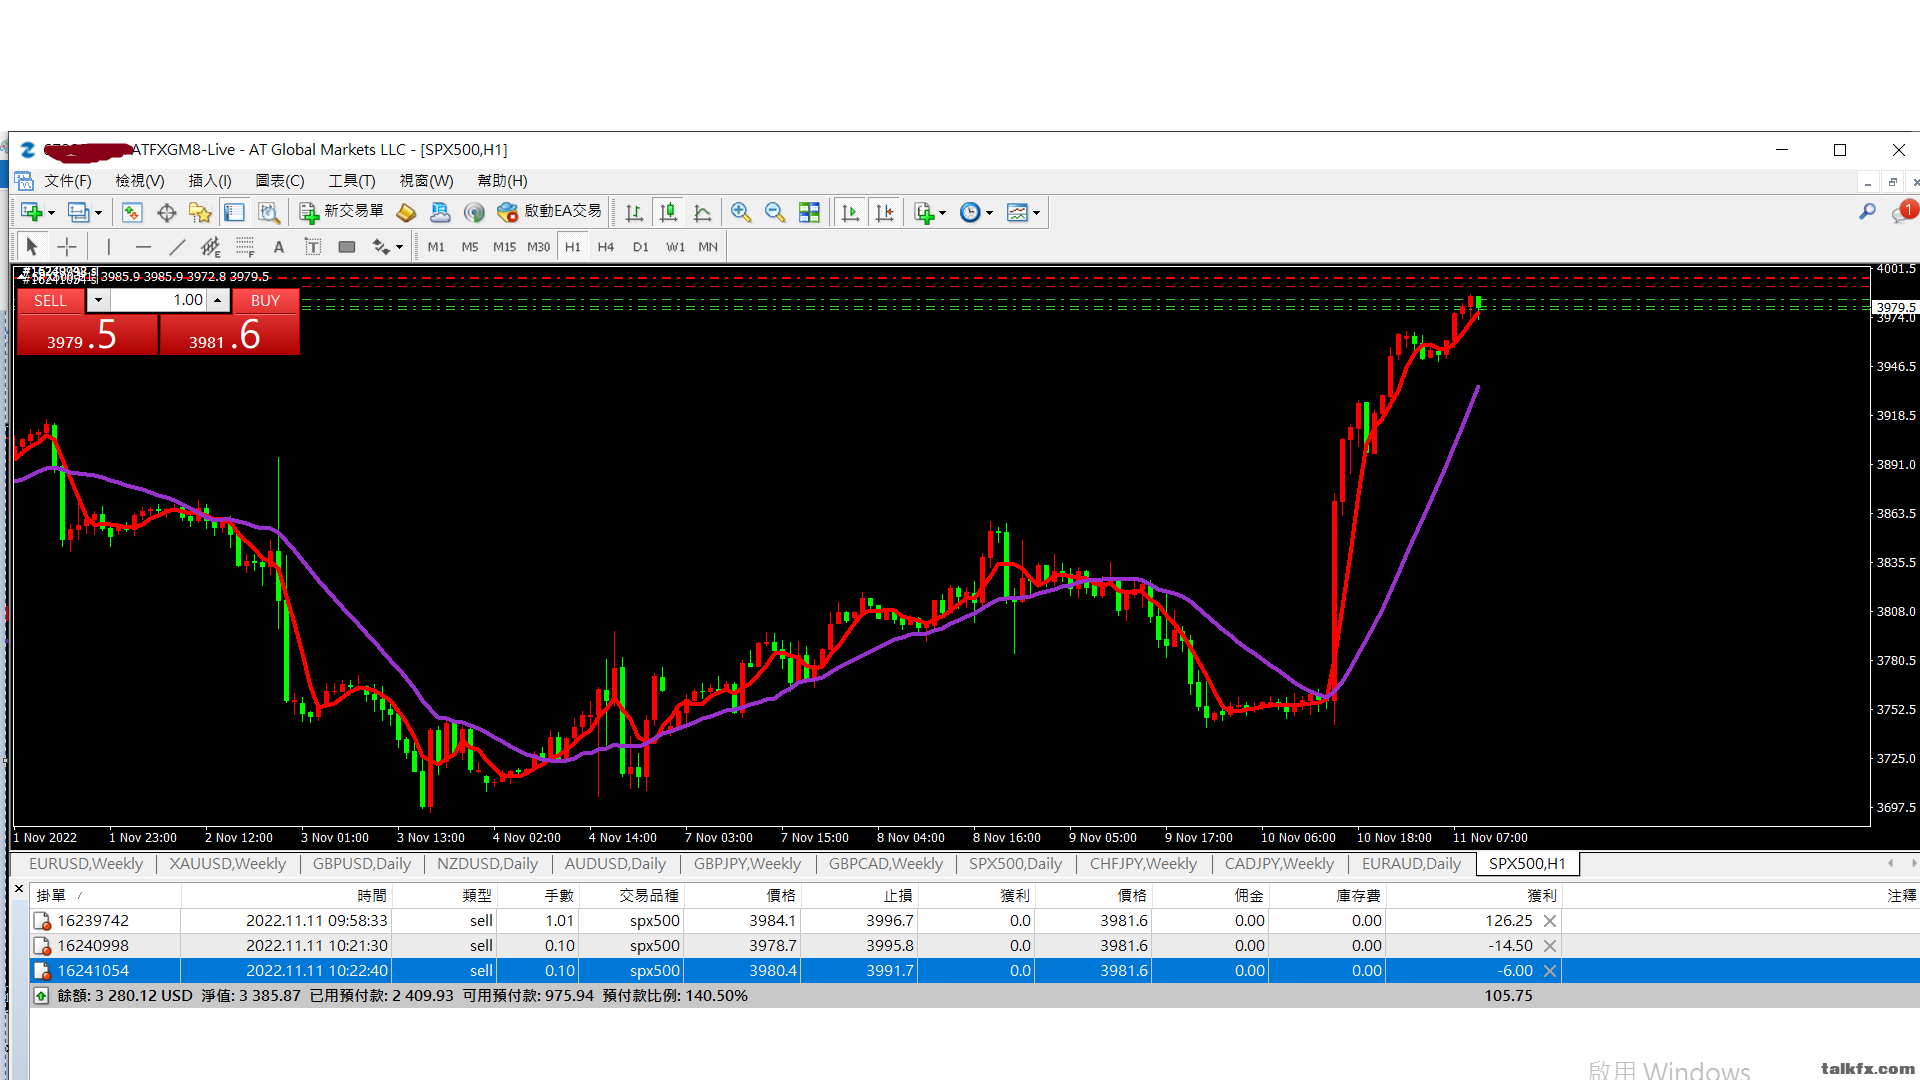Viewport: 1920px width, 1080px height.
Task: Zoom out on the chart
Action: (x=774, y=212)
